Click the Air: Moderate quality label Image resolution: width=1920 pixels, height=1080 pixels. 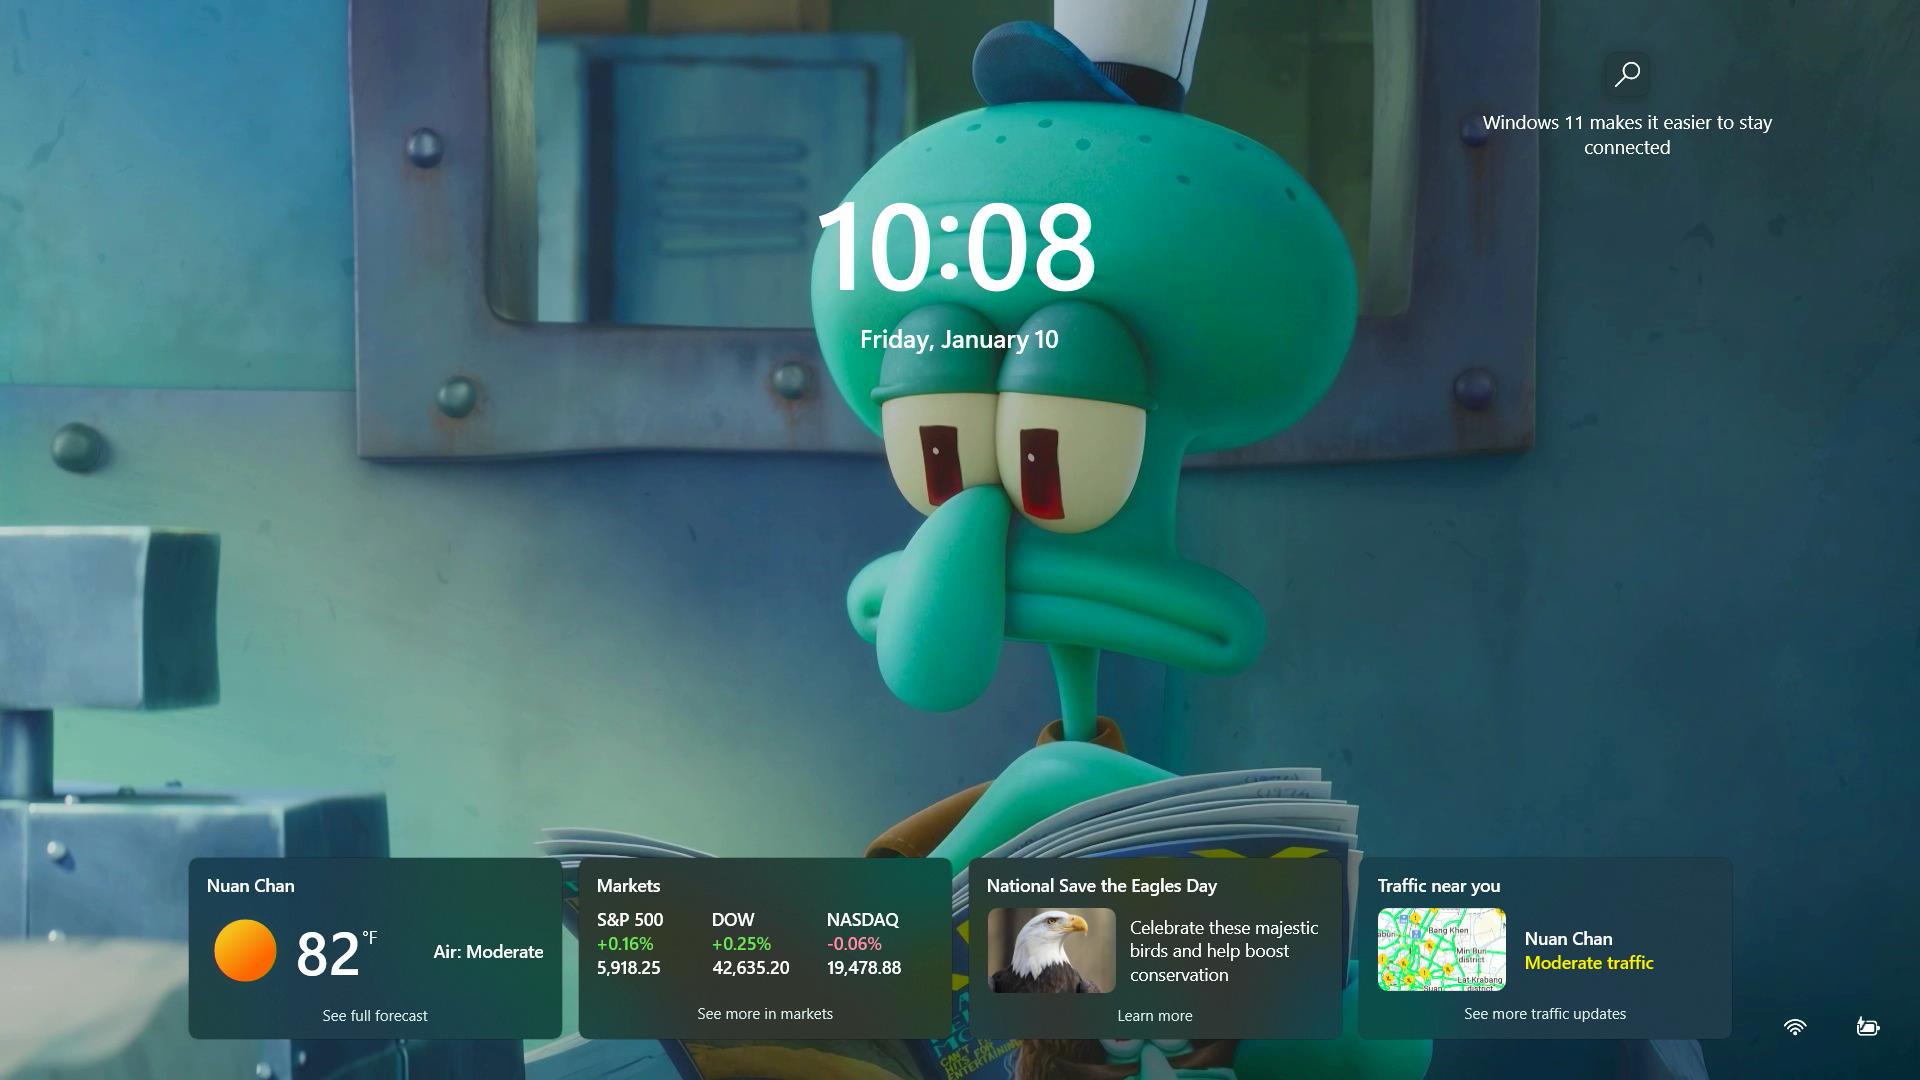click(x=488, y=952)
